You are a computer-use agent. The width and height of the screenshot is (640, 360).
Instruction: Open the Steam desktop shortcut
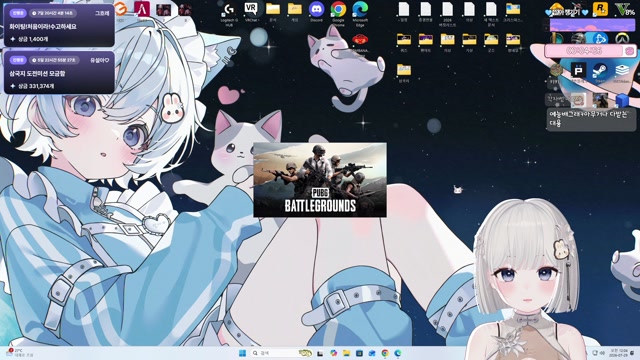coord(599,71)
